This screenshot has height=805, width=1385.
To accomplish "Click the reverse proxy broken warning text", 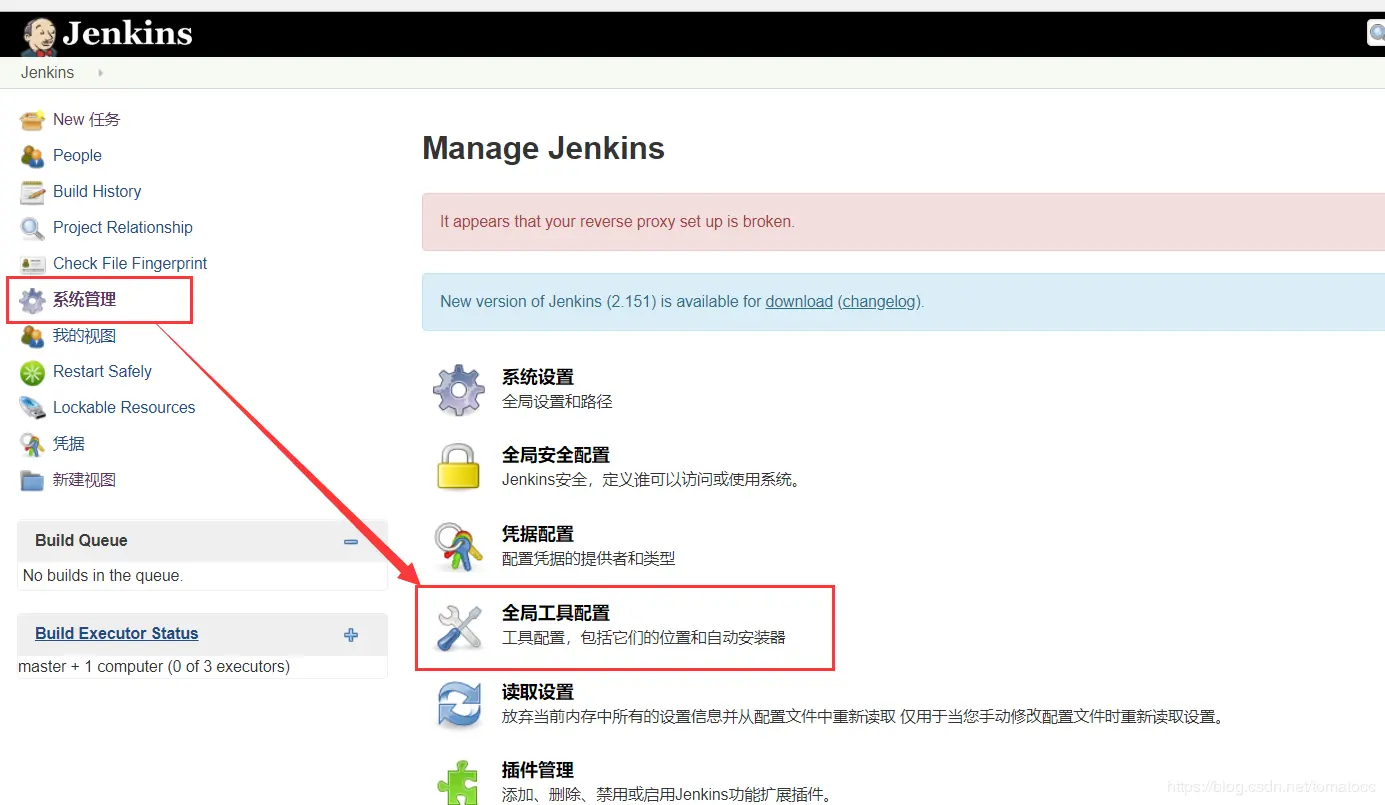I will (617, 221).
